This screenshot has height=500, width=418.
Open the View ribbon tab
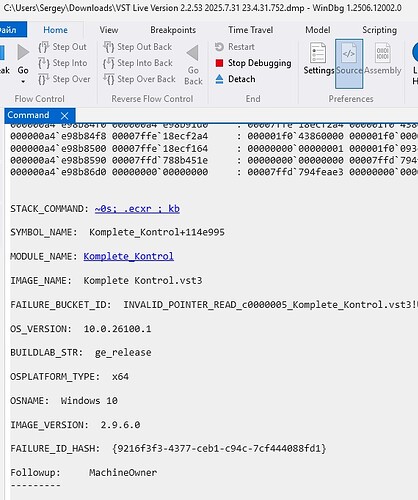coord(109,30)
